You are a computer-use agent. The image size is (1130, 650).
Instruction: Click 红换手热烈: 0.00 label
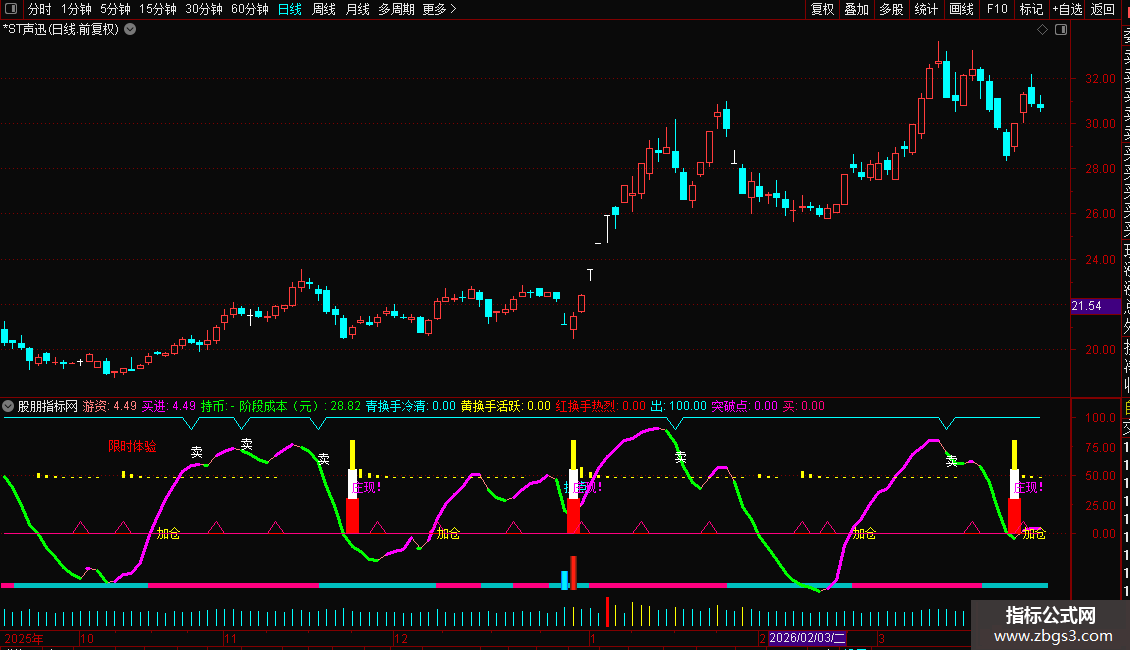tap(601, 406)
